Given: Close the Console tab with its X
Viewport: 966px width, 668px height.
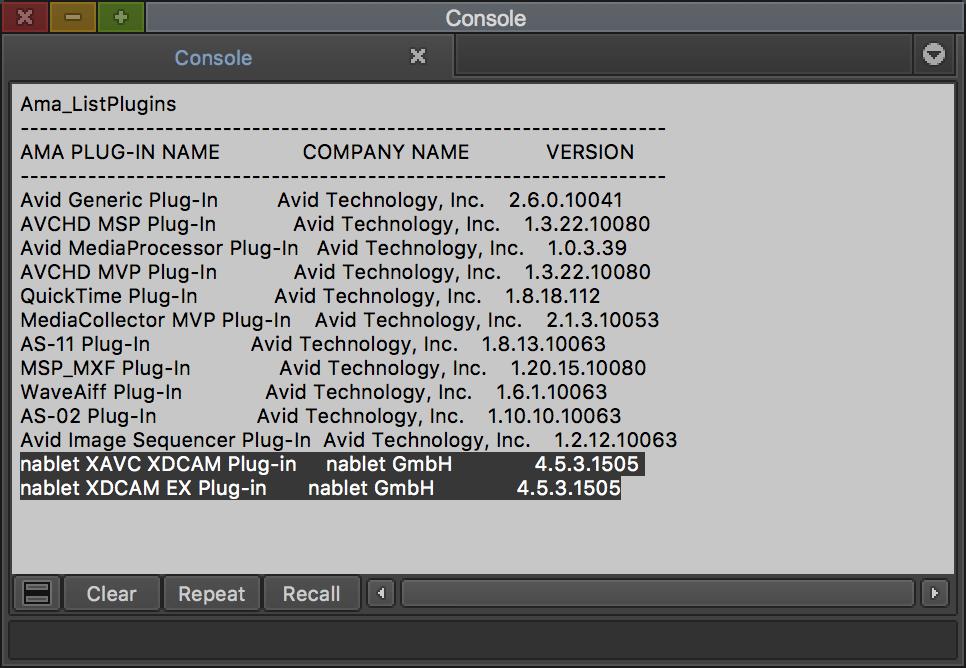Looking at the screenshot, I should [x=418, y=57].
